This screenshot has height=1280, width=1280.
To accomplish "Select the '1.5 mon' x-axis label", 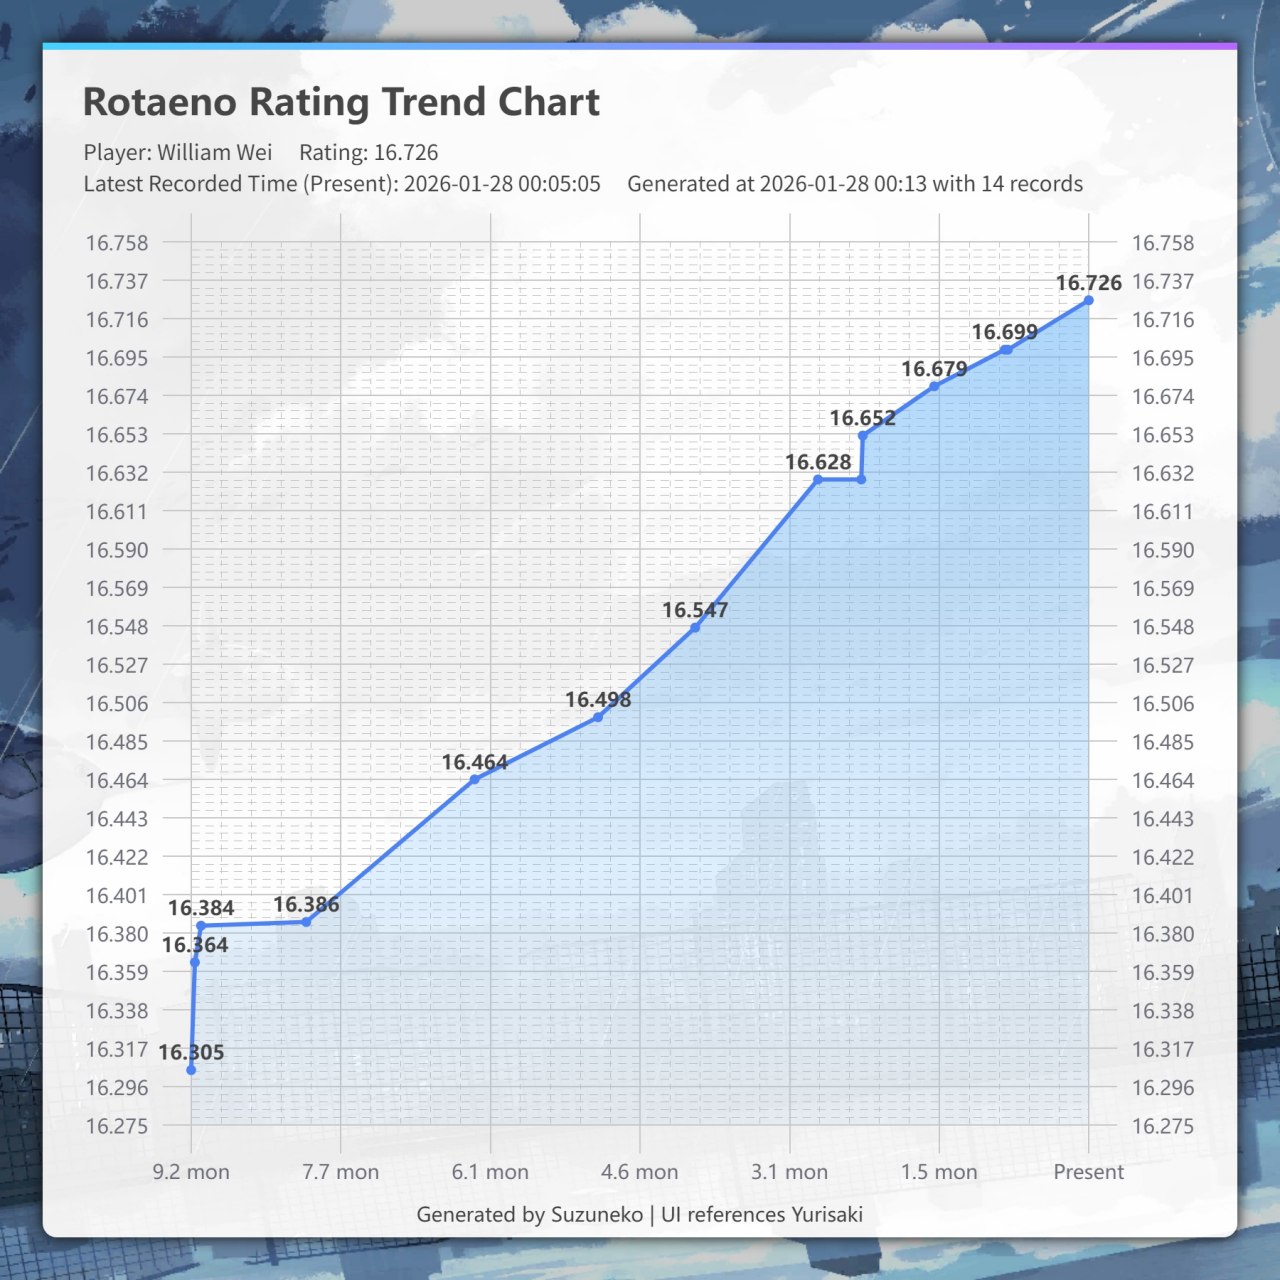I will (x=939, y=1172).
